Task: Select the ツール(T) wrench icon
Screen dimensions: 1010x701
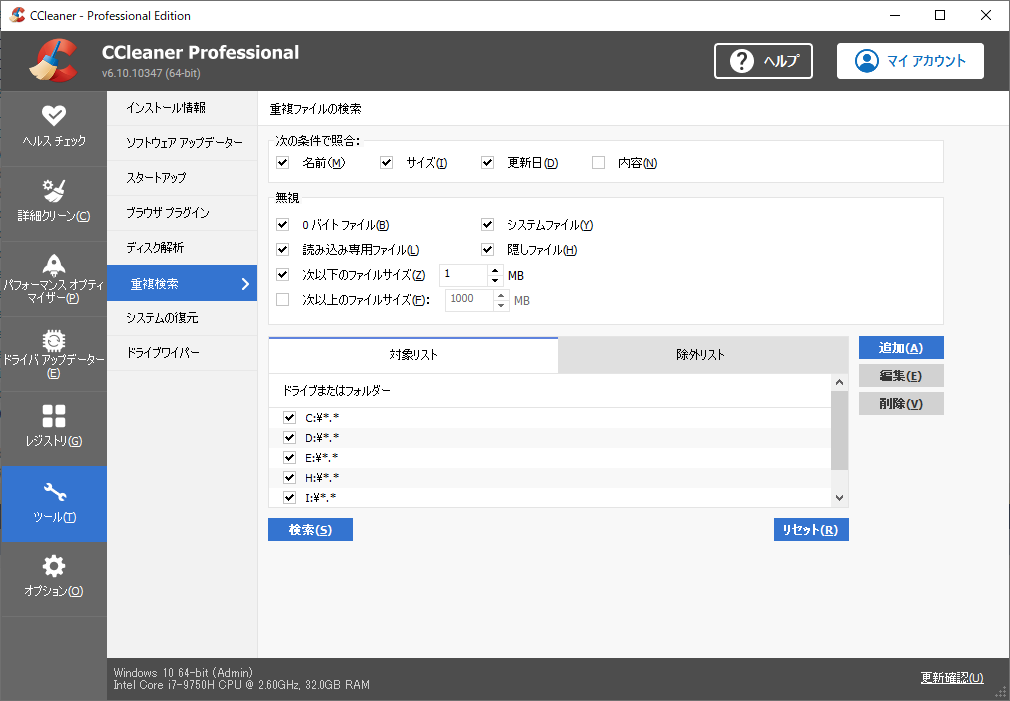Action: coord(54,492)
